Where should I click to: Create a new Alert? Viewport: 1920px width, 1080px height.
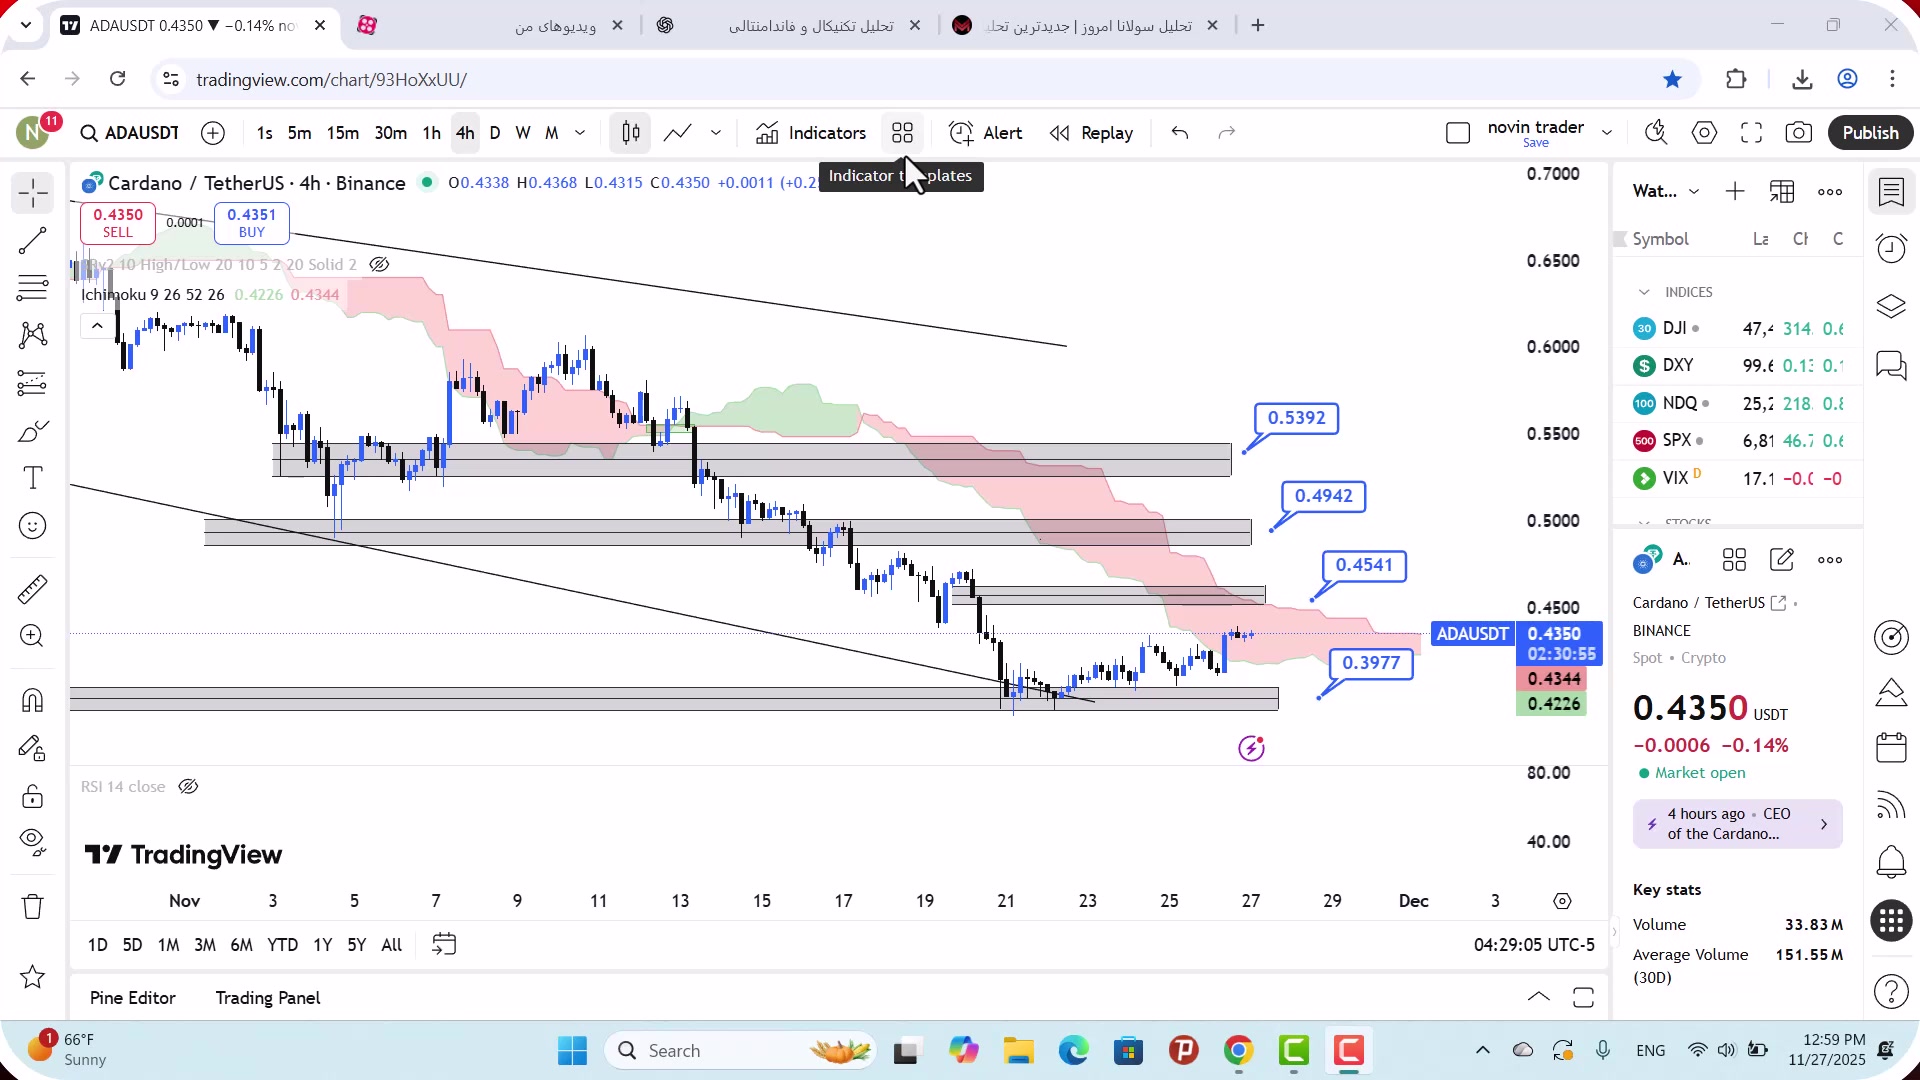tap(986, 133)
